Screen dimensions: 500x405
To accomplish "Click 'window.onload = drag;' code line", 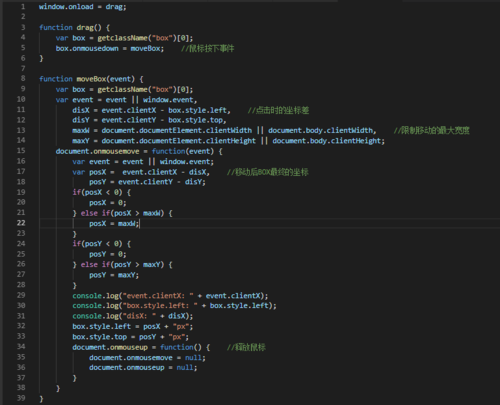I will tap(83, 7).
